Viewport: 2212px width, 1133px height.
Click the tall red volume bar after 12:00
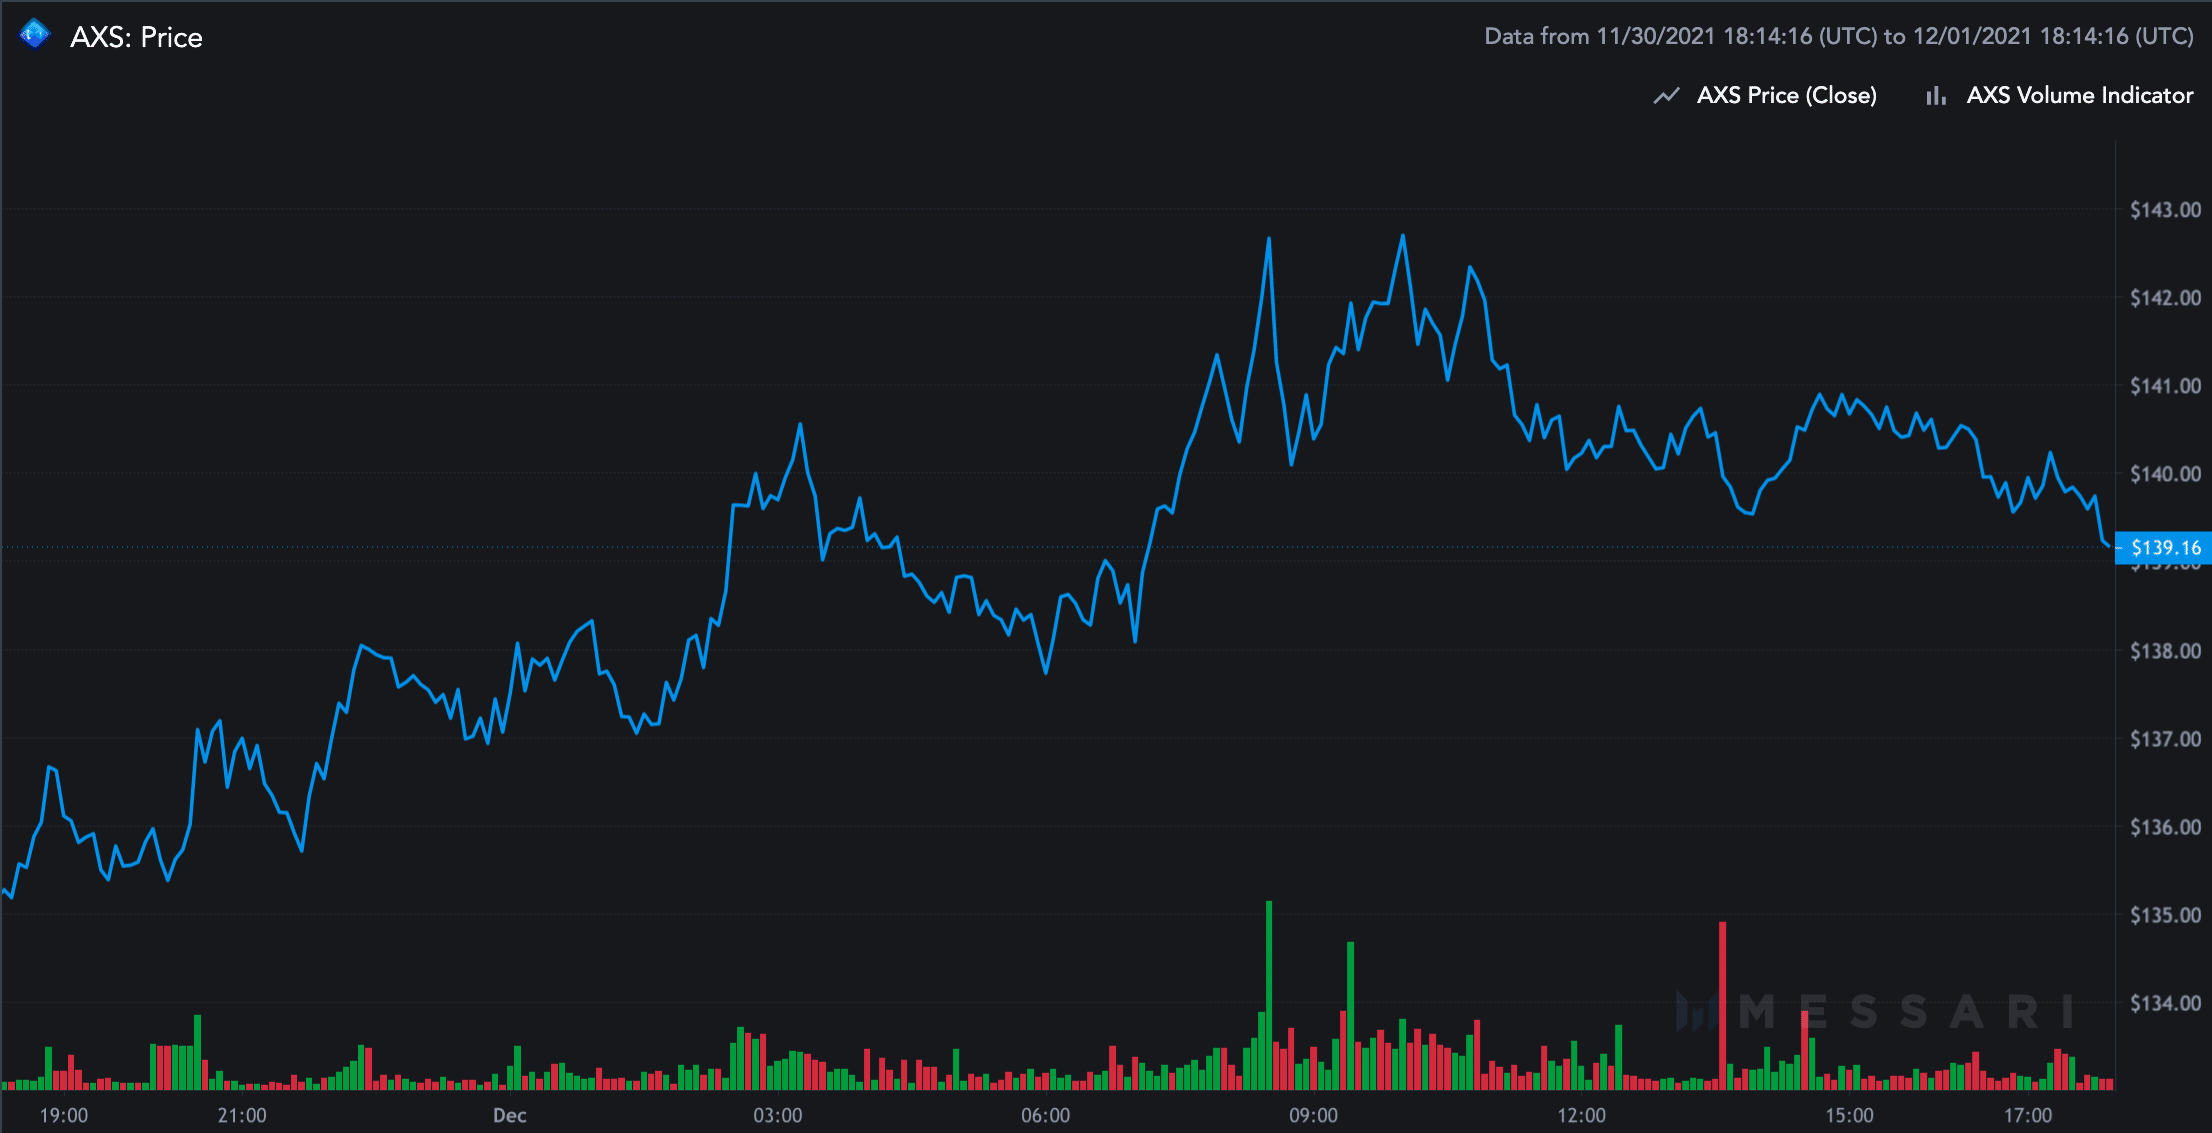pyautogui.click(x=1722, y=1005)
